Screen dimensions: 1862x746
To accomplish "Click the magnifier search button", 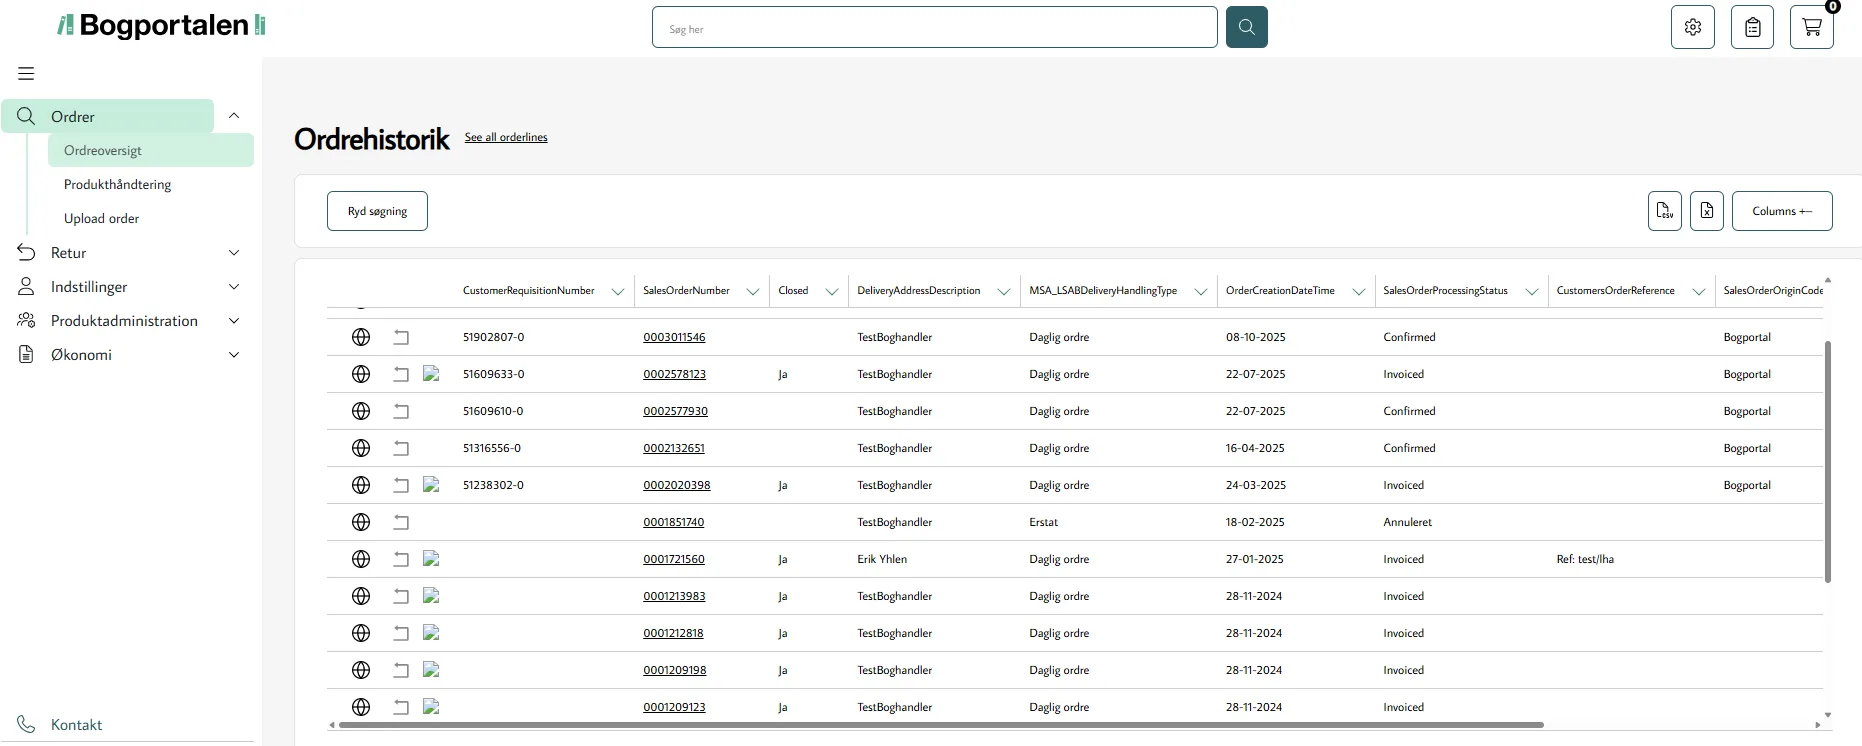I will click(x=1246, y=27).
